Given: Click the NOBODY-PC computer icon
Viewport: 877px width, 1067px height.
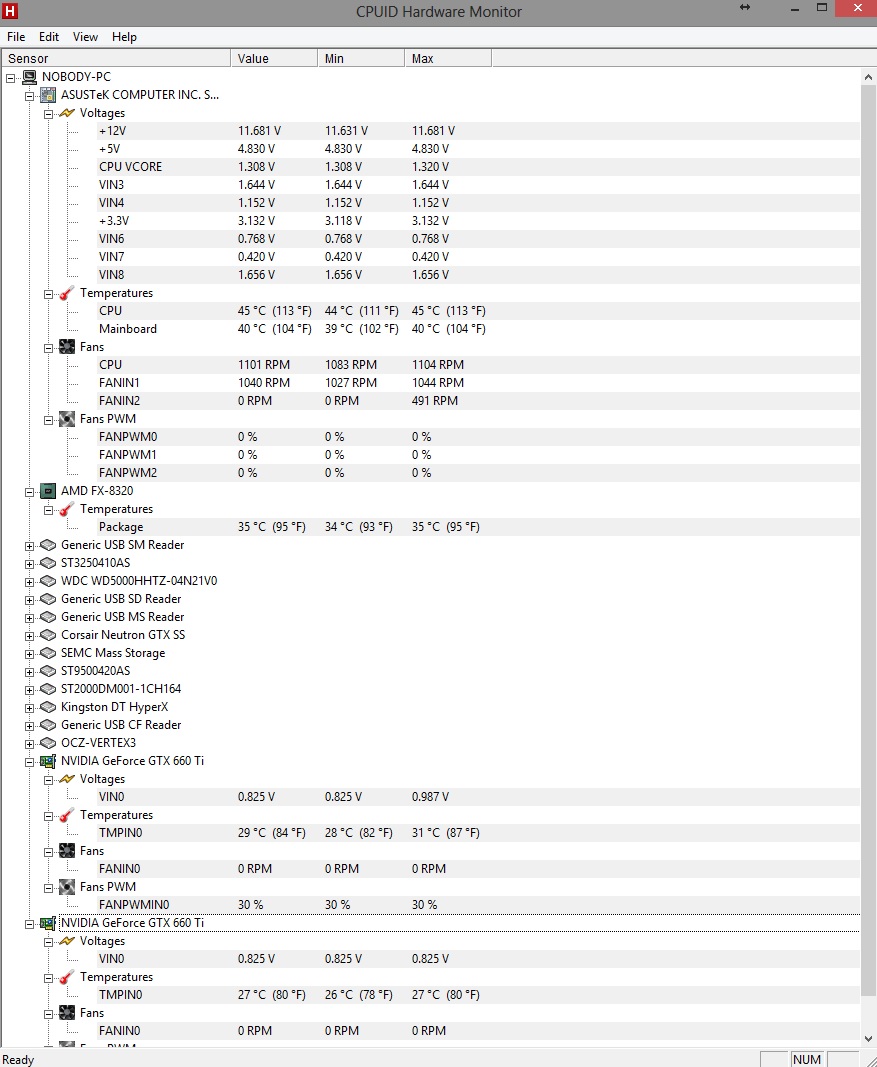Looking at the screenshot, I should 29,76.
